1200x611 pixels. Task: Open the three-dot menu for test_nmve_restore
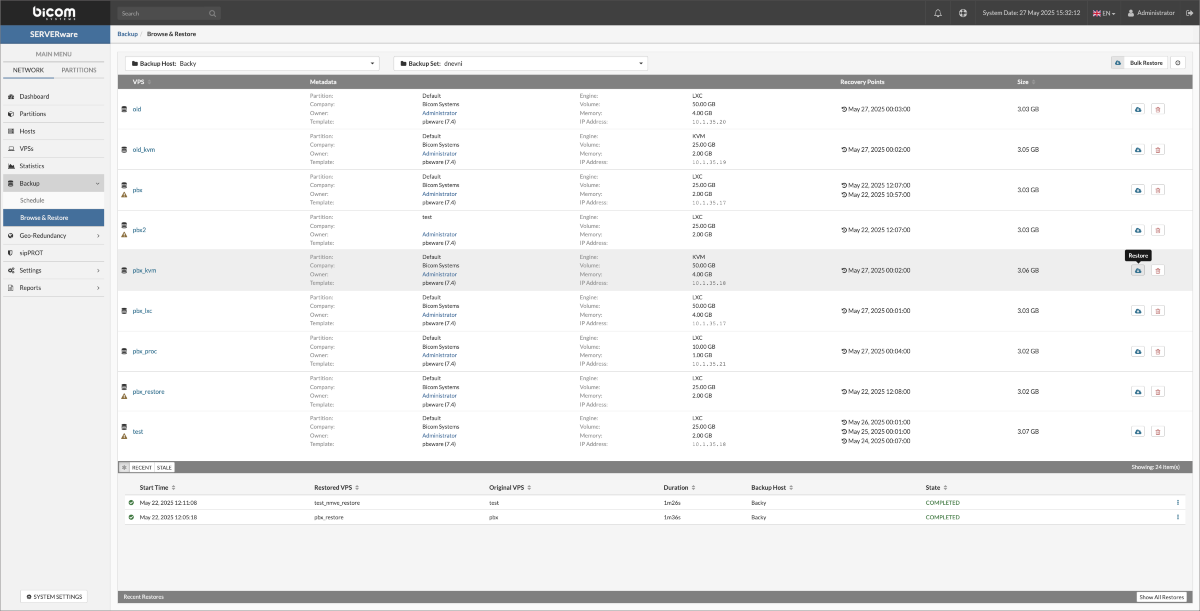coord(1178,502)
